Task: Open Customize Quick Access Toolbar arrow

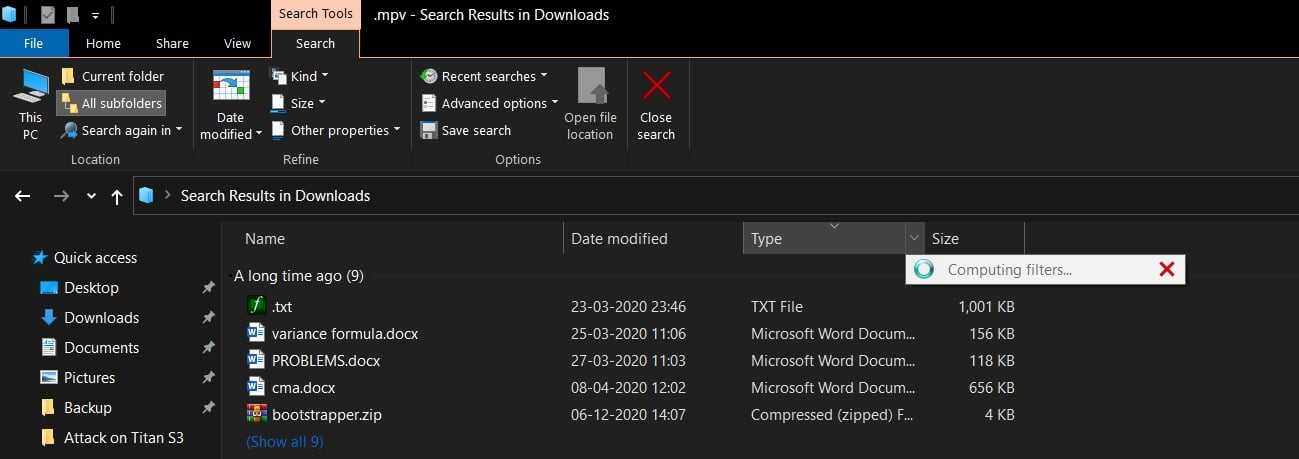Action: click(x=95, y=16)
